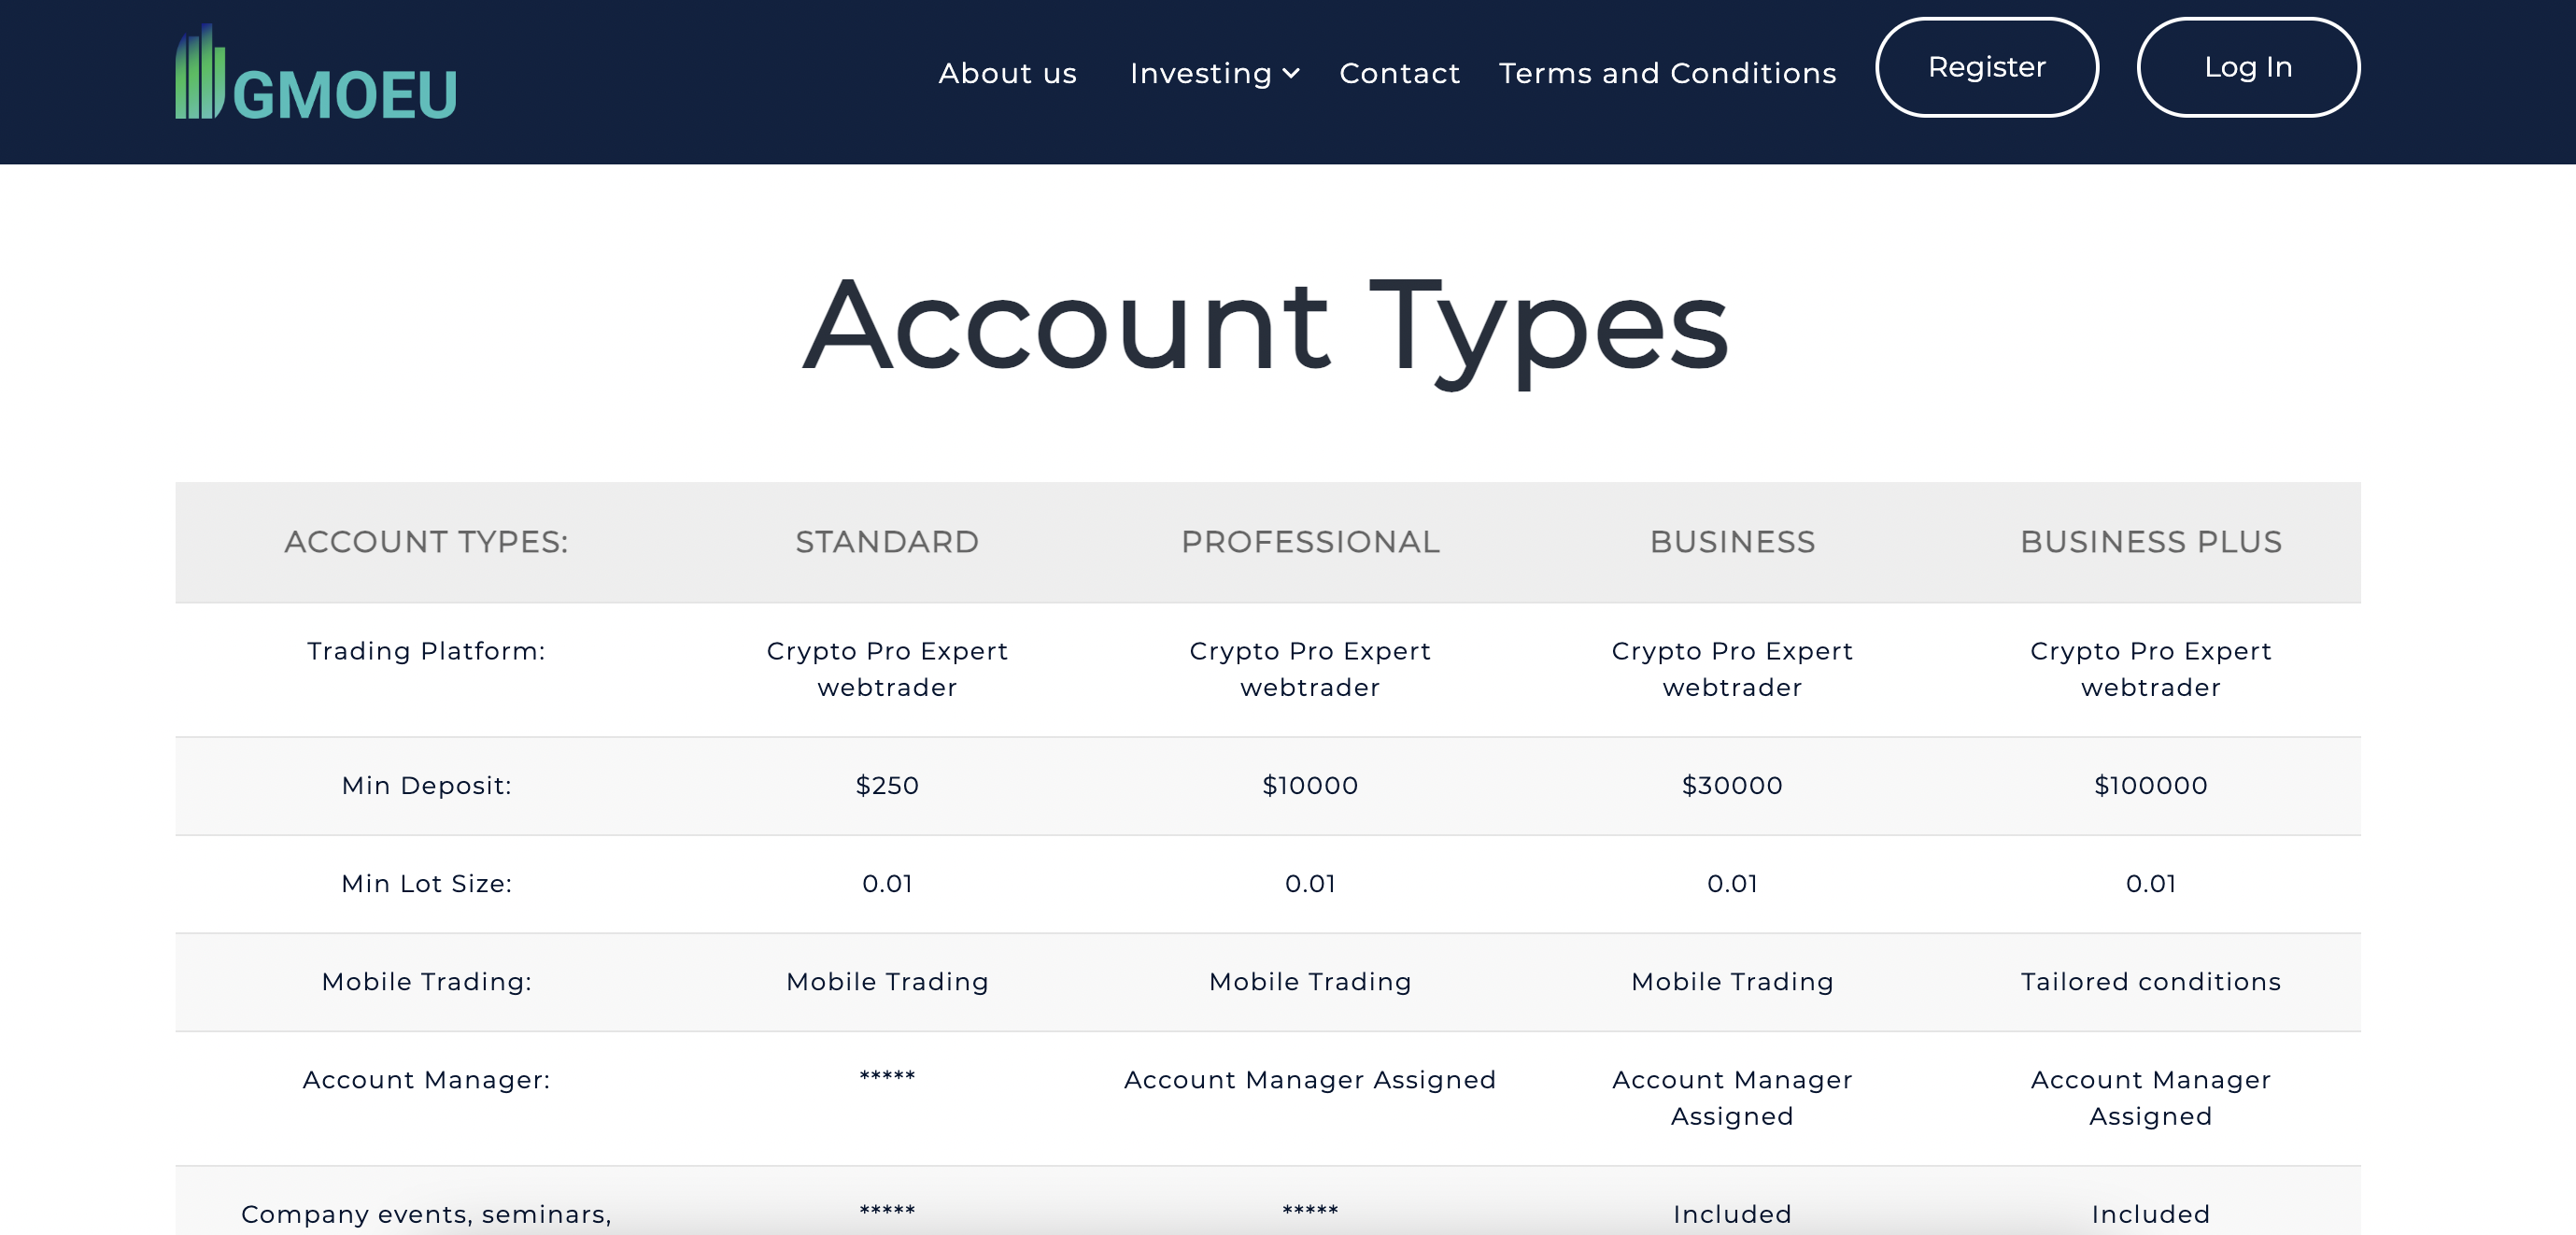This screenshot has height=1235, width=2576.
Task: Go to the Contact page
Action: [1399, 73]
